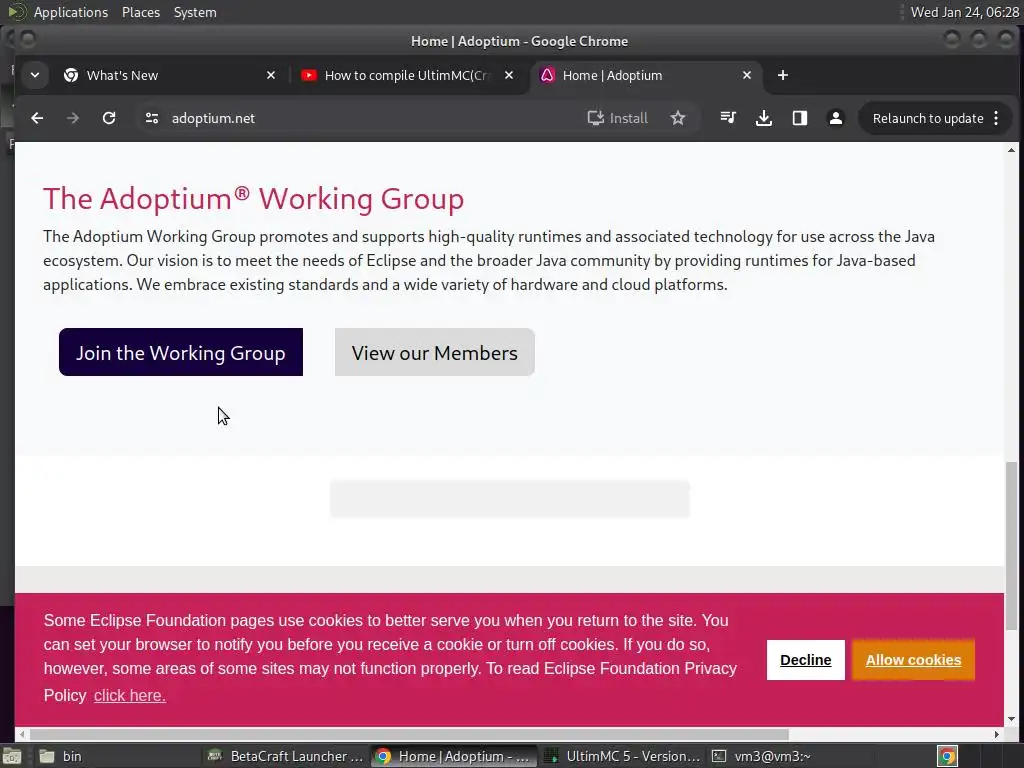Click the Adoptium Working Group heading
The image size is (1024, 768).
coord(253,199)
